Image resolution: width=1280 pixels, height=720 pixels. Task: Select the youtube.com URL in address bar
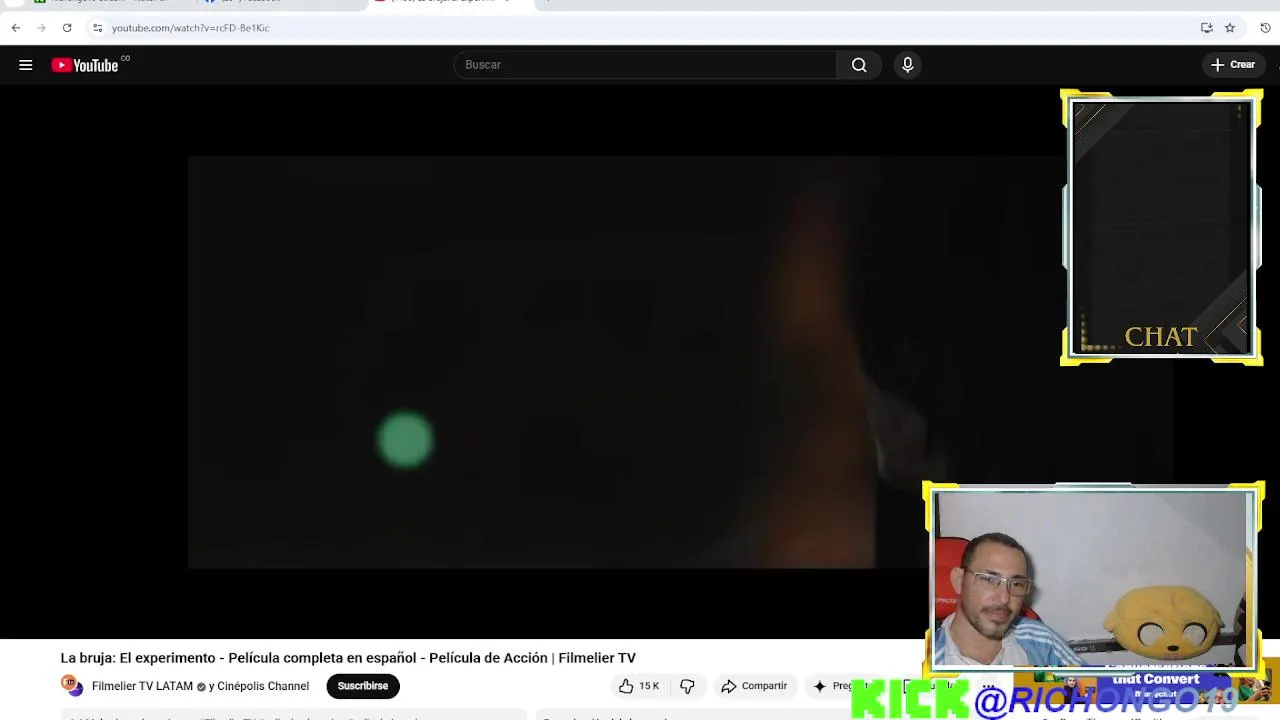tap(190, 28)
